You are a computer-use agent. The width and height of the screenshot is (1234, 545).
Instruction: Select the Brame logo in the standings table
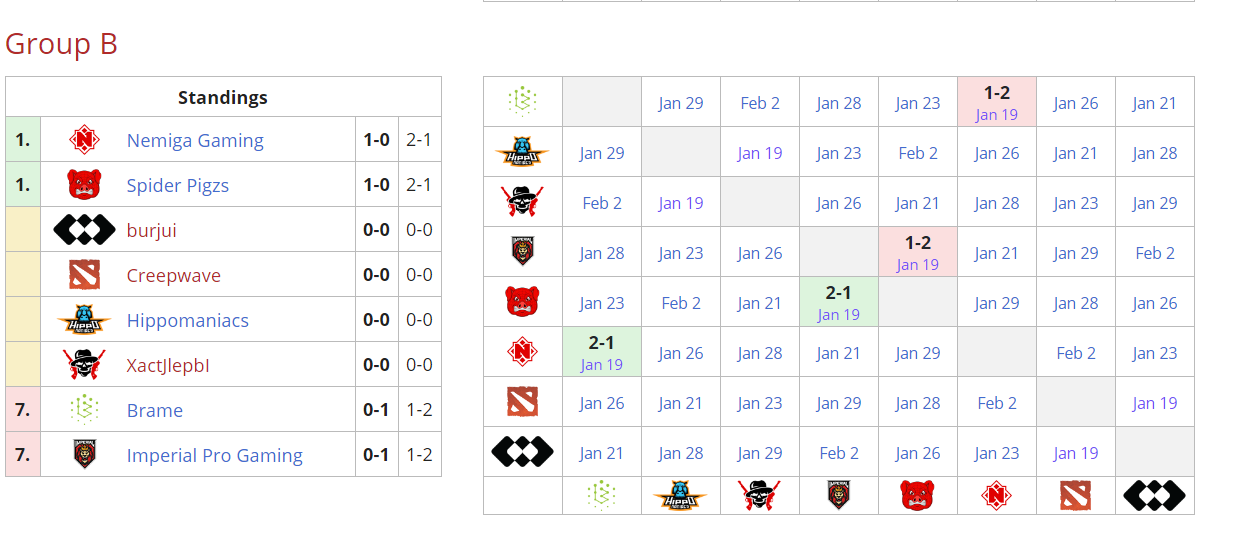(84, 410)
